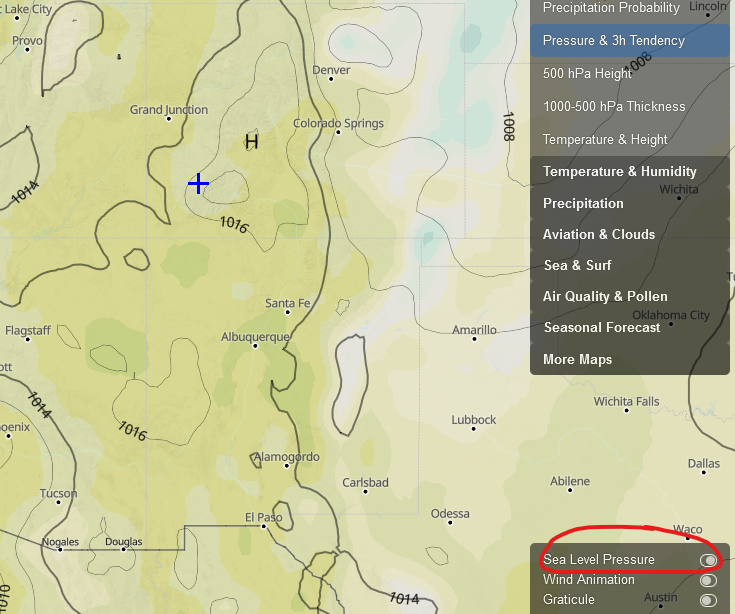
Task: Turn on the Graticule toggle
Action: pyautogui.click(x=708, y=600)
